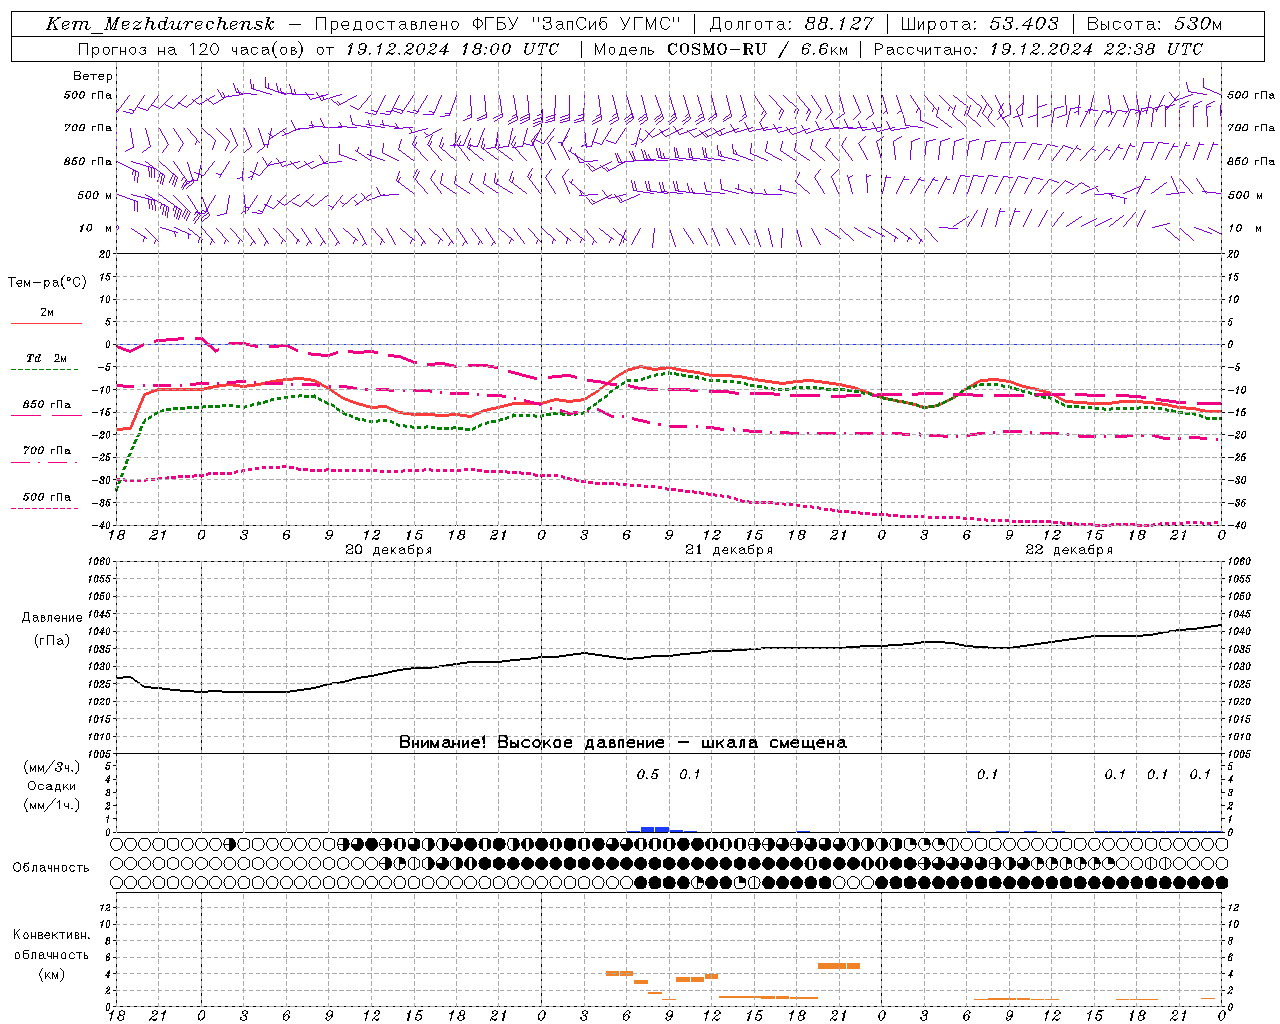Select the "Прогноз на 120 часа(ов)" text
The image size is (1280, 1024).
(x=191, y=49)
